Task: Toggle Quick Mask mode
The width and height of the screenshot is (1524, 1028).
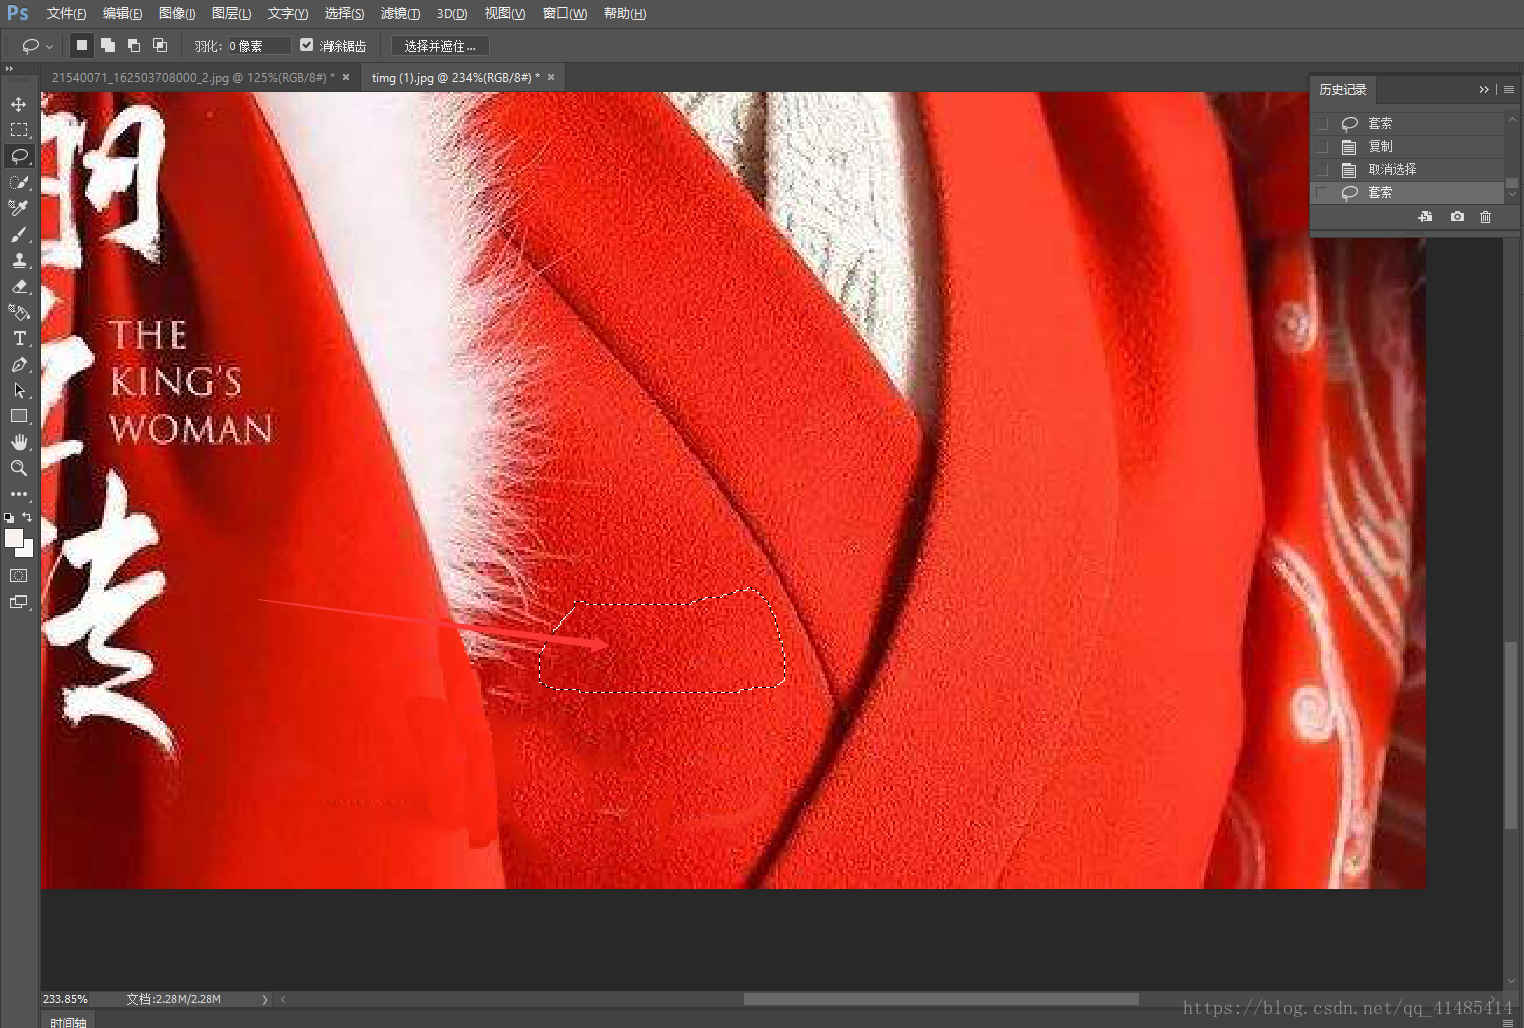Action: pos(19,576)
